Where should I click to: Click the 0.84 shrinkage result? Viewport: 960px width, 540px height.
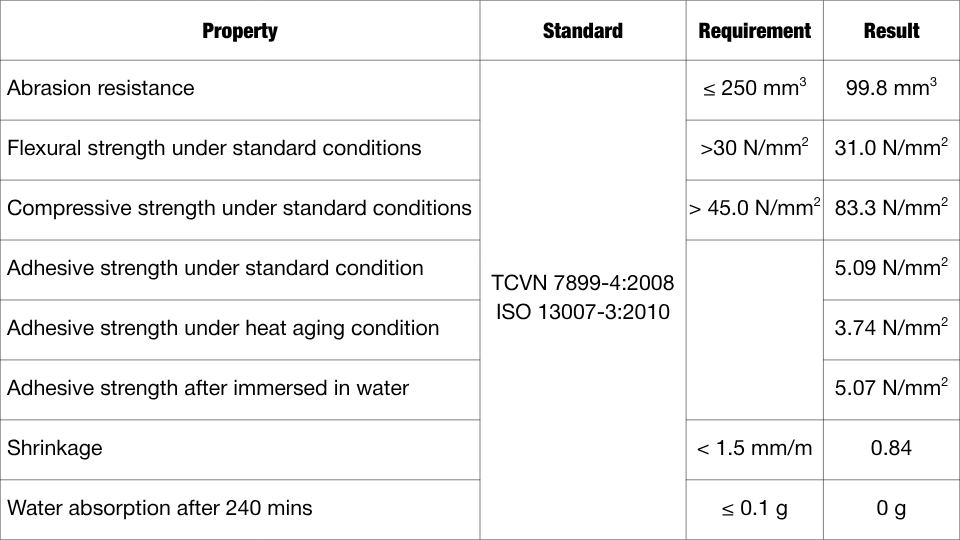tap(891, 448)
